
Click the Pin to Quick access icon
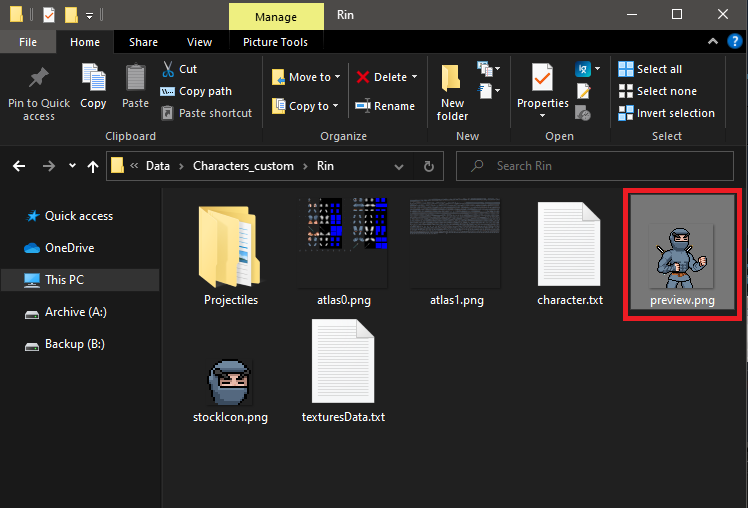(x=39, y=78)
